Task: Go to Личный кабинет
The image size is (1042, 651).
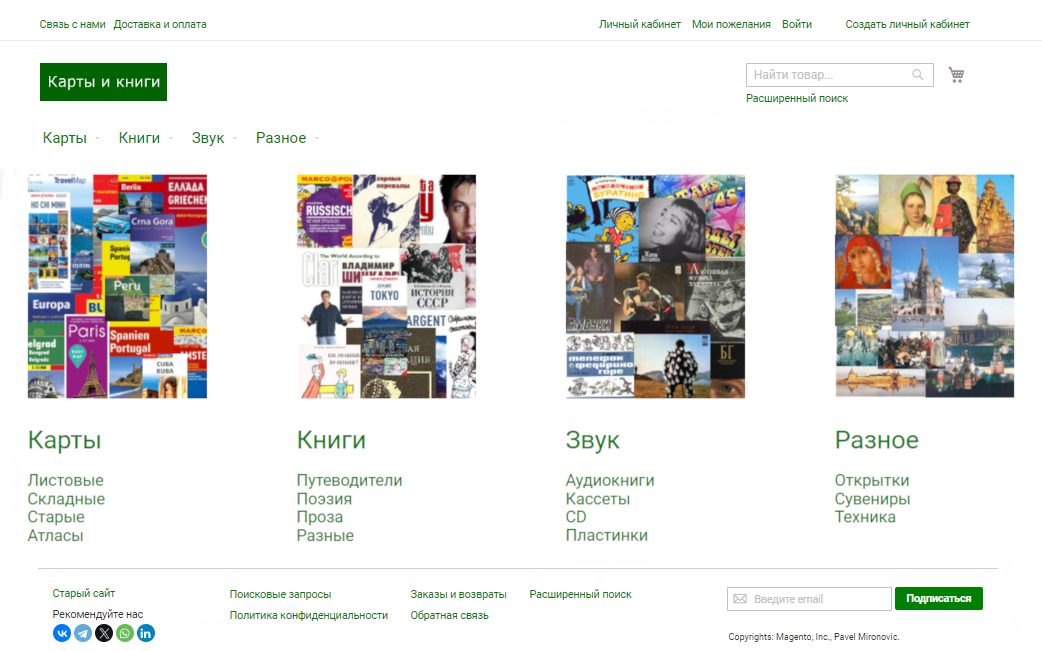Action: [640, 24]
